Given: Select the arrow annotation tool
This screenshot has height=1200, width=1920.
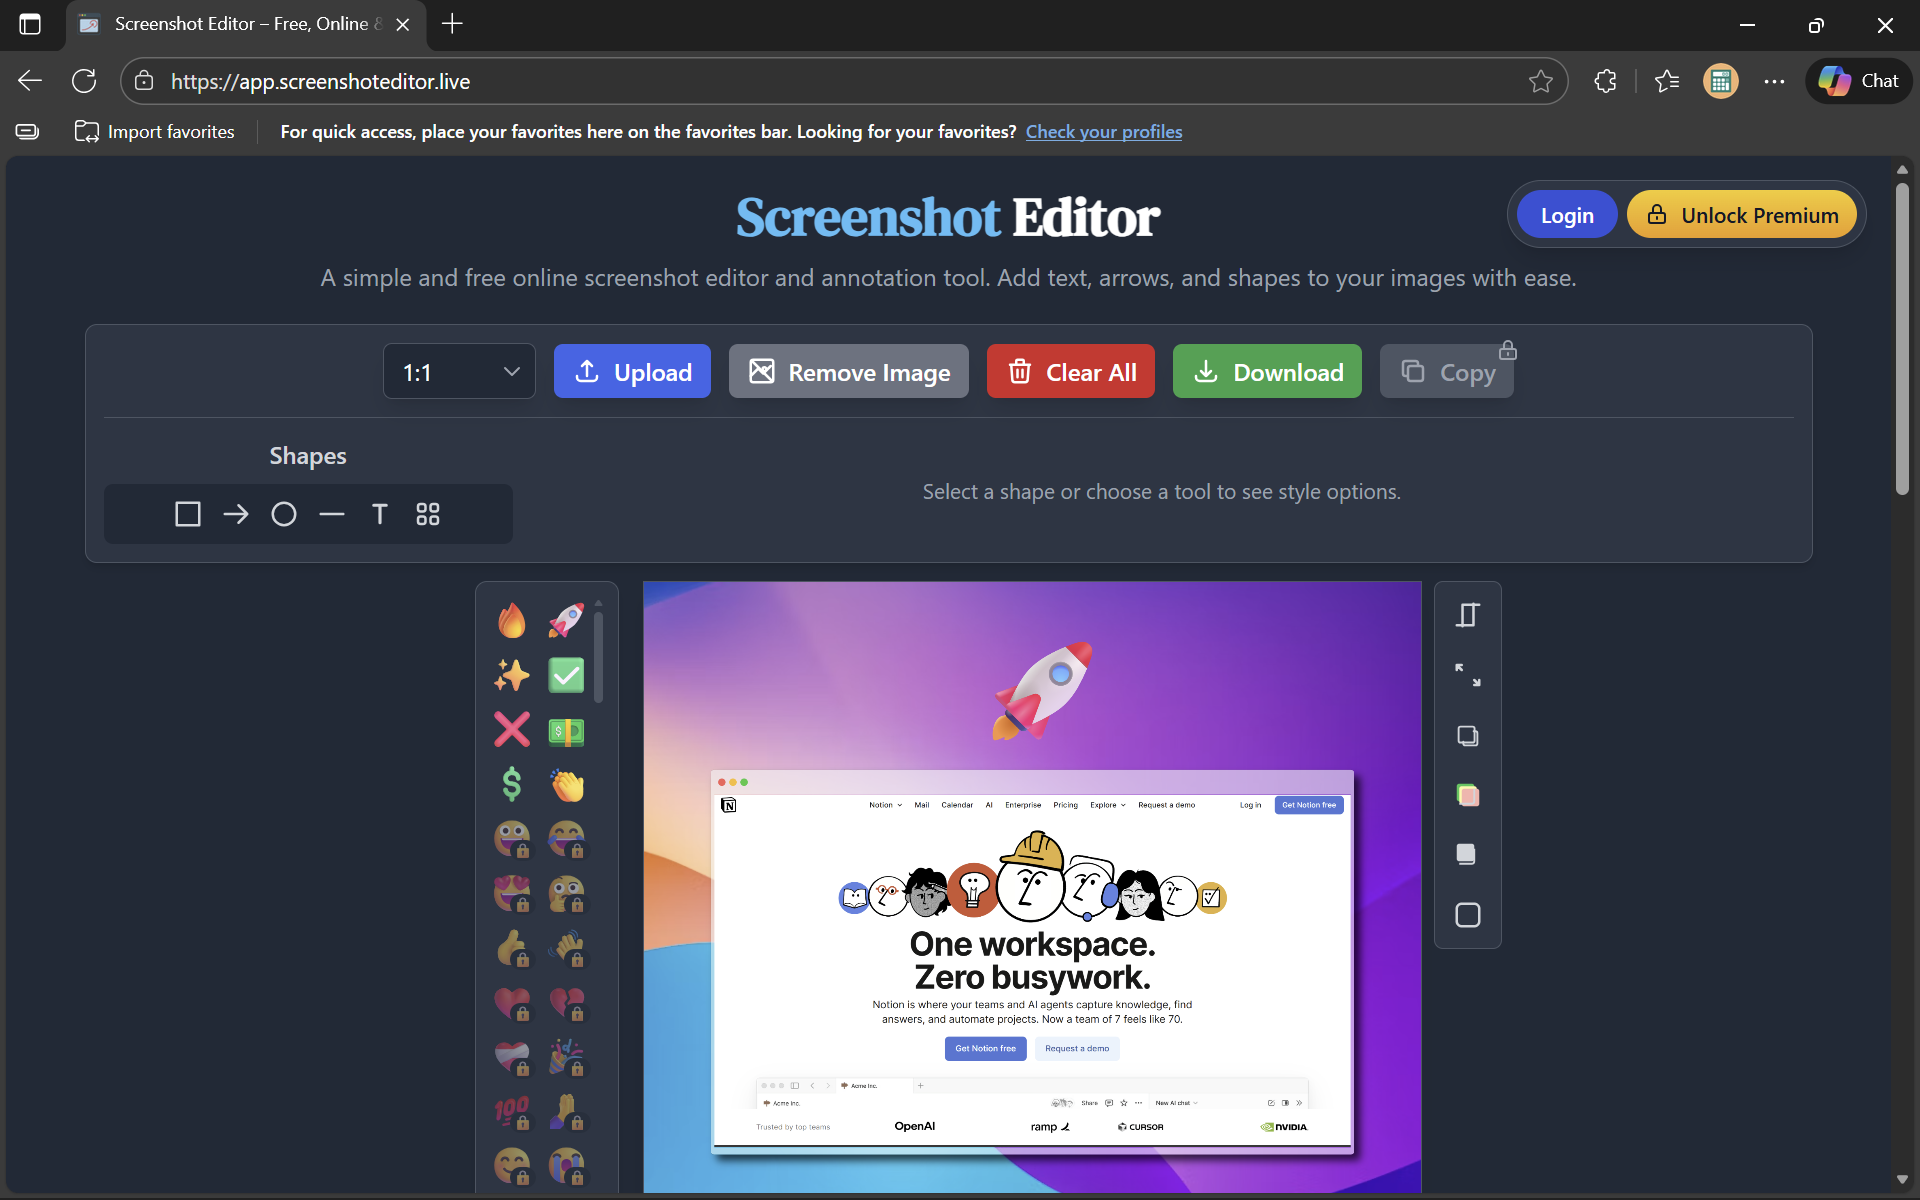Looking at the screenshot, I should 236,514.
